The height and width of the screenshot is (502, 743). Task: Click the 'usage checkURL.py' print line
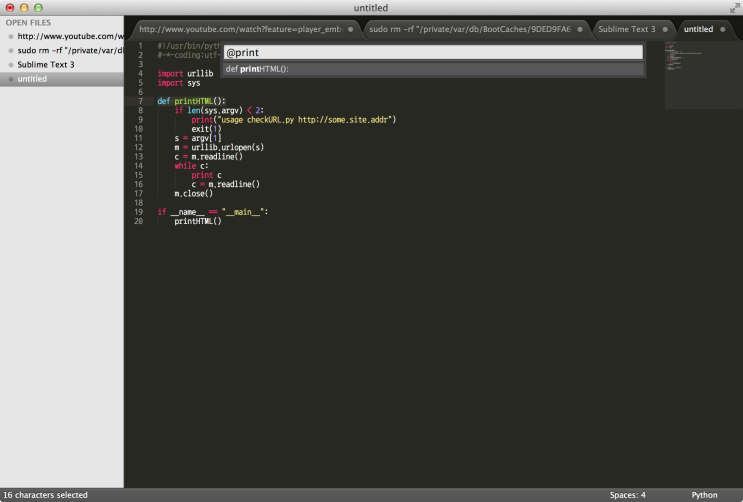point(293,120)
